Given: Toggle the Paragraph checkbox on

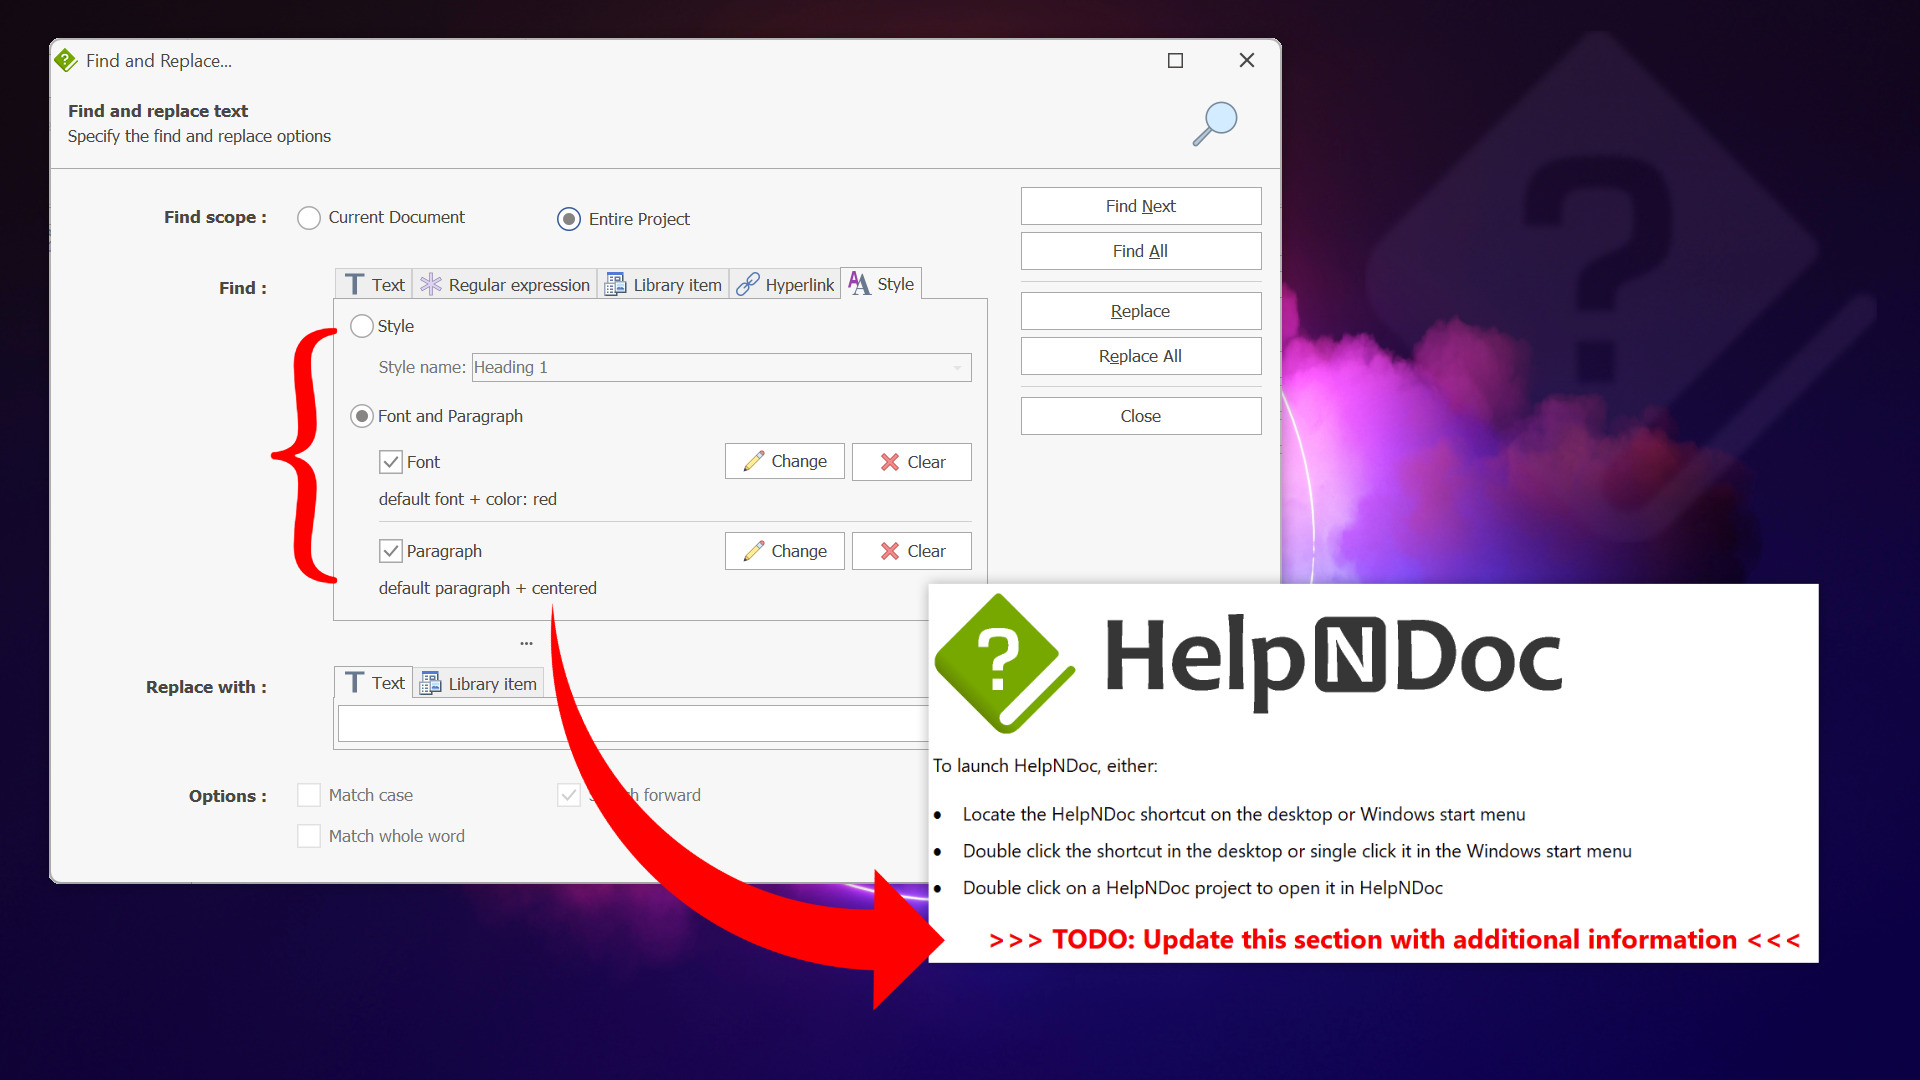Looking at the screenshot, I should (x=392, y=550).
